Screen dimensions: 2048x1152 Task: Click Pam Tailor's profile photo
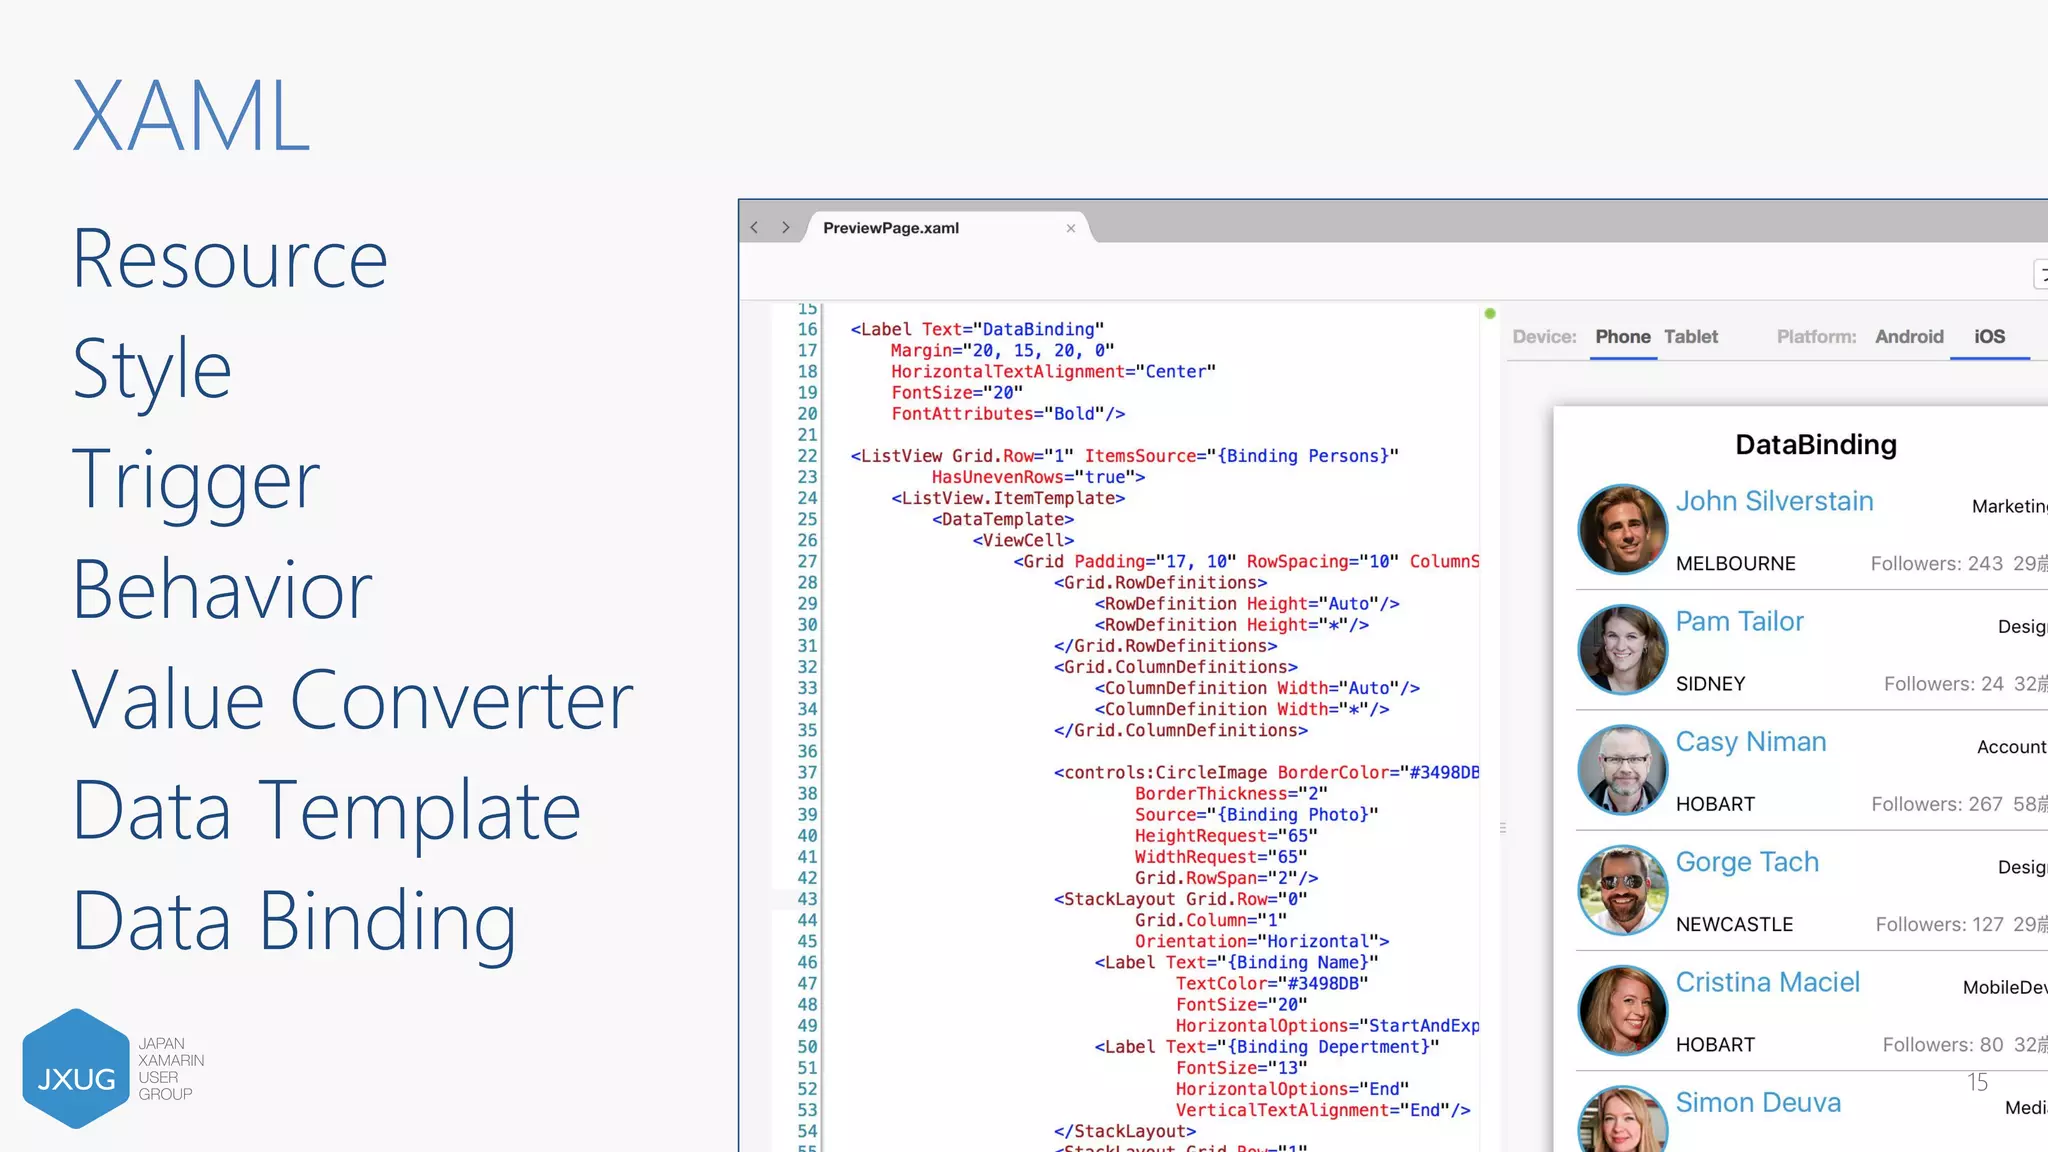pyautogui.click(x=1622, y=649)
